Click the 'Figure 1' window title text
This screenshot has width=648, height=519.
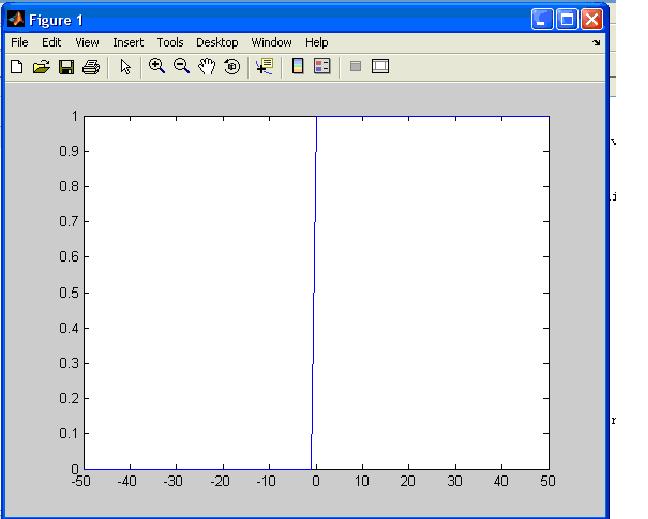tap(56, 20)
